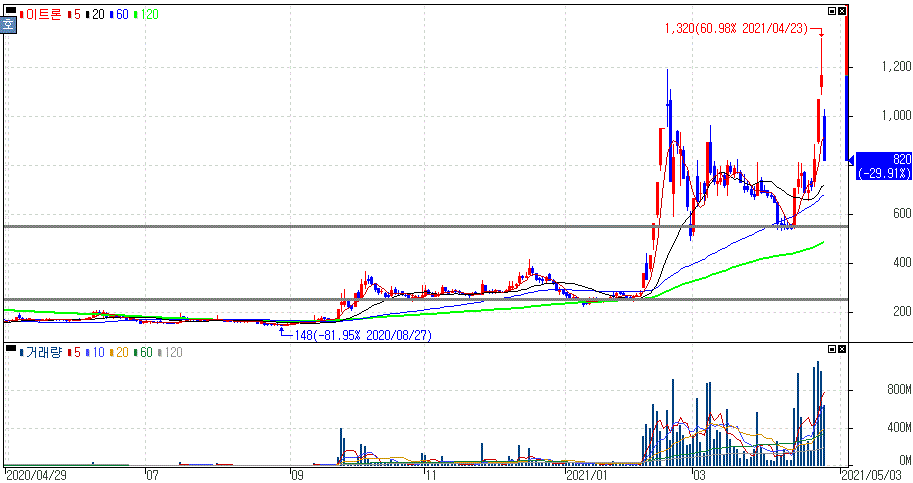Click the current price tag 820
913x483 pixels.
(x=901, y=159)
